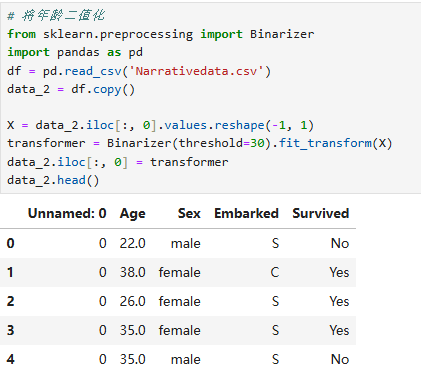Click the Survived cell 'Yes' in row 3
This screenshot has width=421, height=377.
(x=339, y=330)
